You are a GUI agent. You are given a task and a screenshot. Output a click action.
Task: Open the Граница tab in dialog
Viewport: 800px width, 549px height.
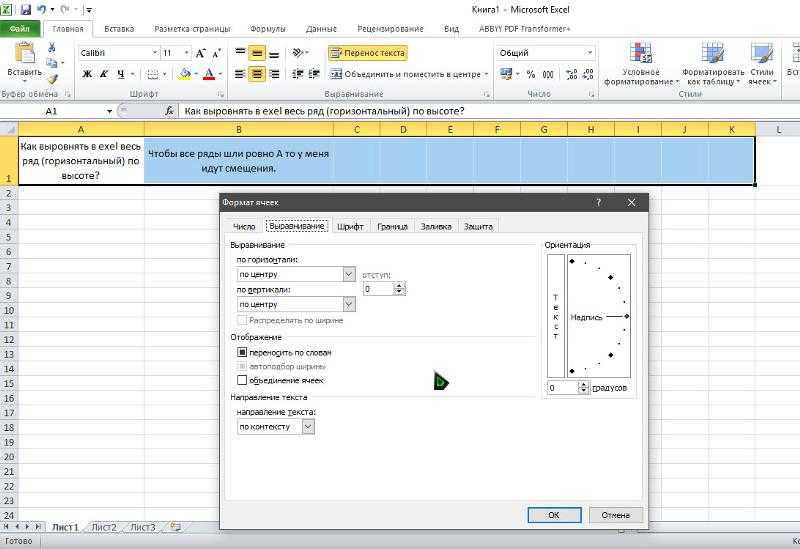pyautogui.click(x=392, y=227)
